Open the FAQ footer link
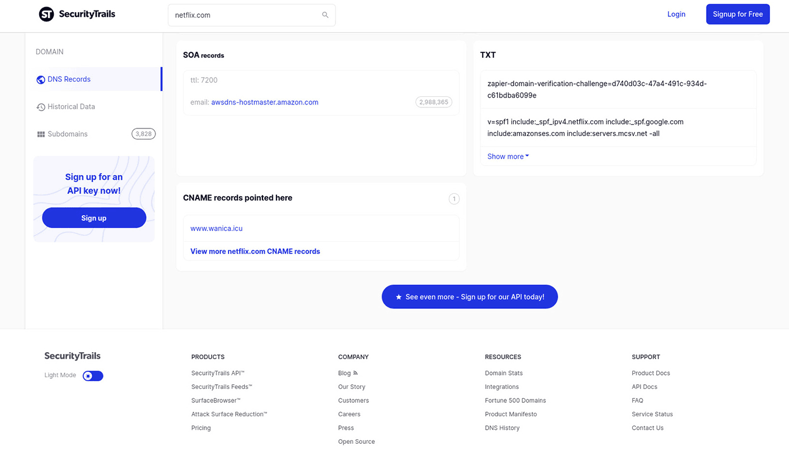 [x=637, y=401]
